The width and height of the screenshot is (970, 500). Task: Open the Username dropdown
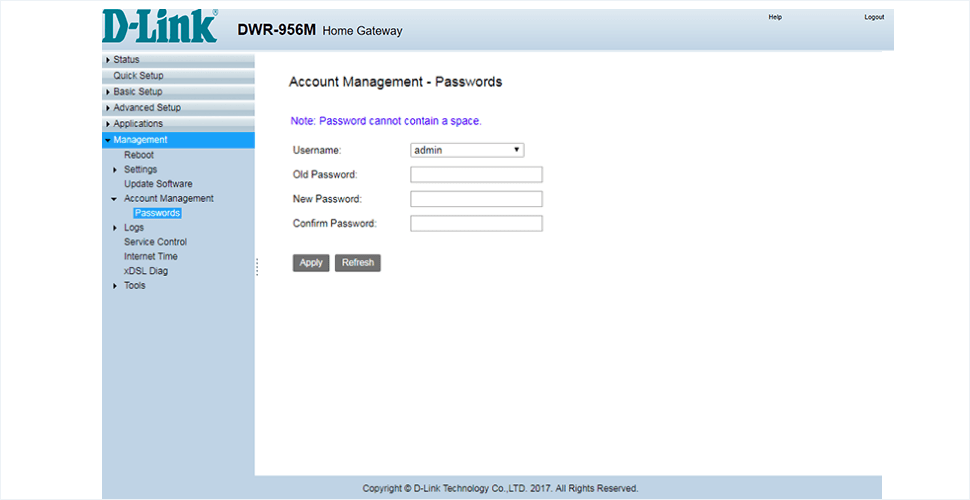click(x=467, y=150)
